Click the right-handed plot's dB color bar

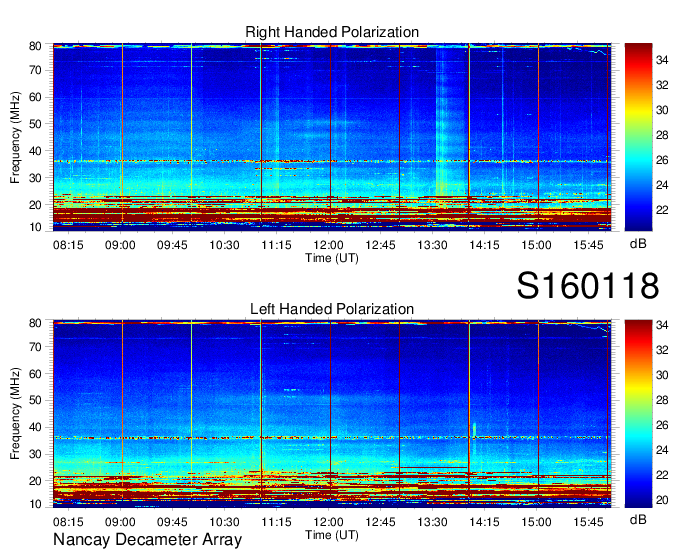[638, 137]
